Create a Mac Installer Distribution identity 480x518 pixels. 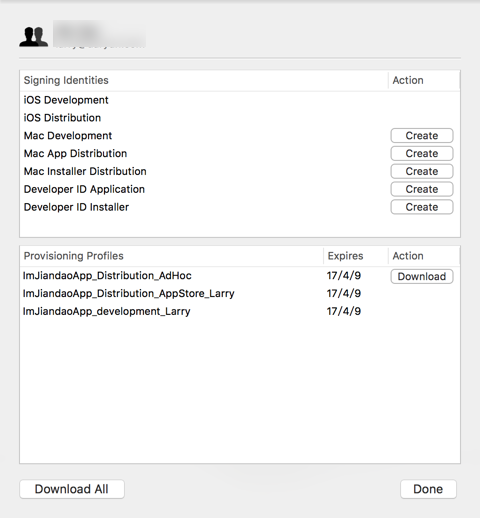(422, 171)
